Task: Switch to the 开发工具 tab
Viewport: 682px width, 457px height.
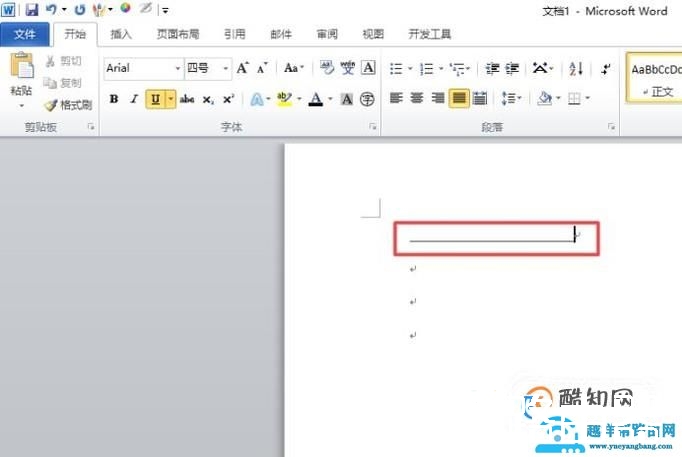Action: [x=430, y=34]
